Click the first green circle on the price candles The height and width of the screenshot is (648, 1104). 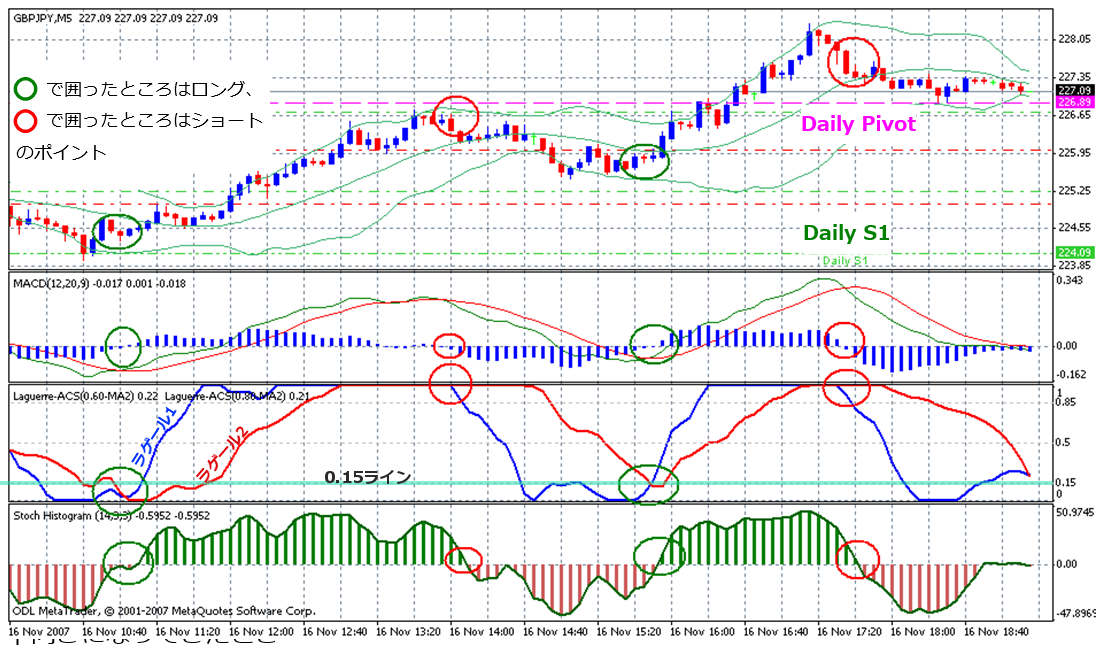(118, 232)
